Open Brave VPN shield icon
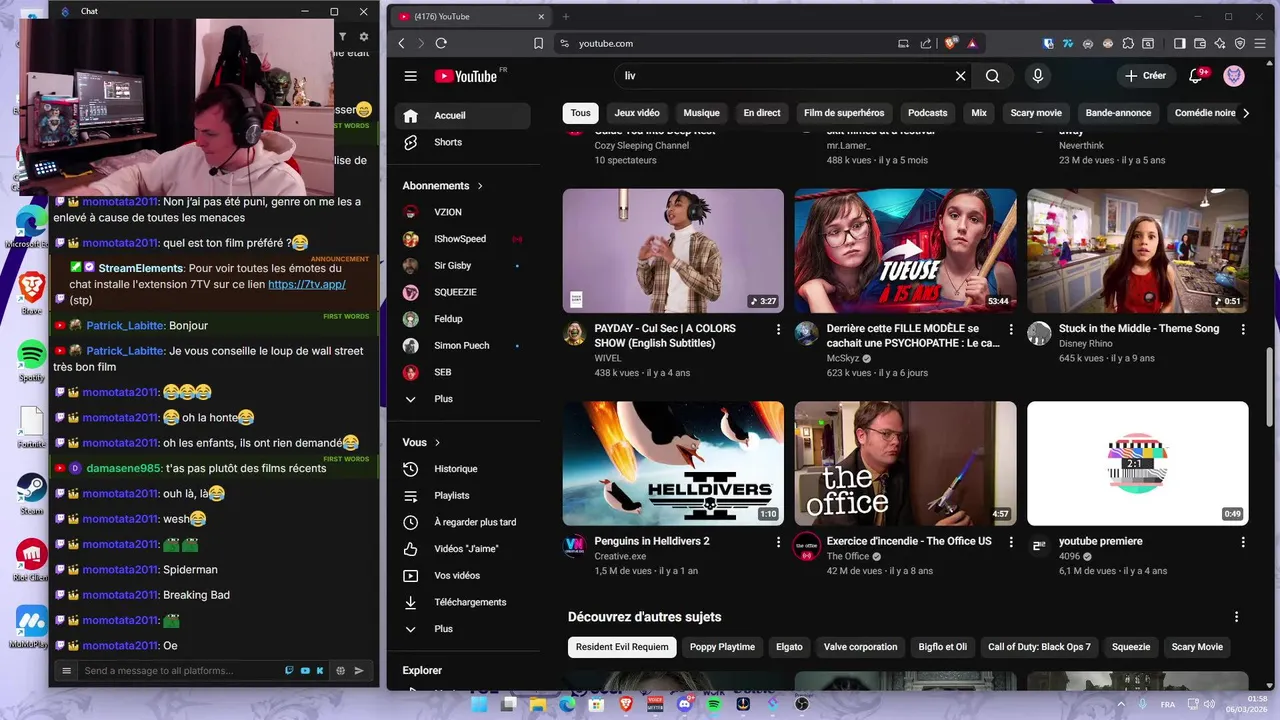The width and height of the screenshot is (1280, 720). [x=1240, y=43]
